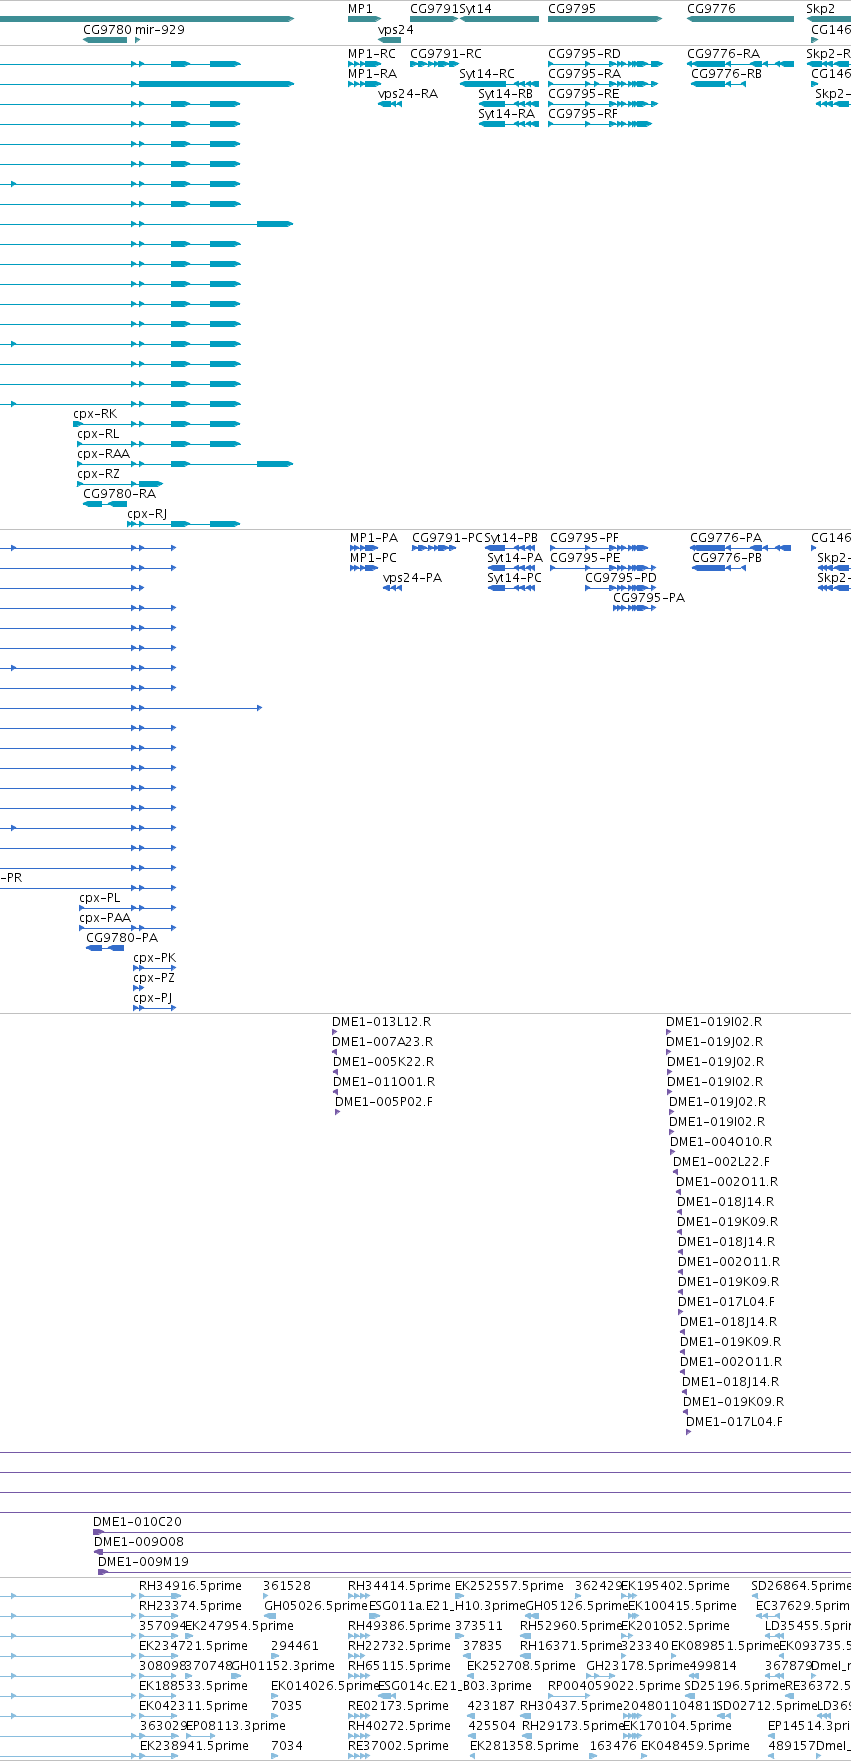Click transcript cpx-RL

coord(98,434)
